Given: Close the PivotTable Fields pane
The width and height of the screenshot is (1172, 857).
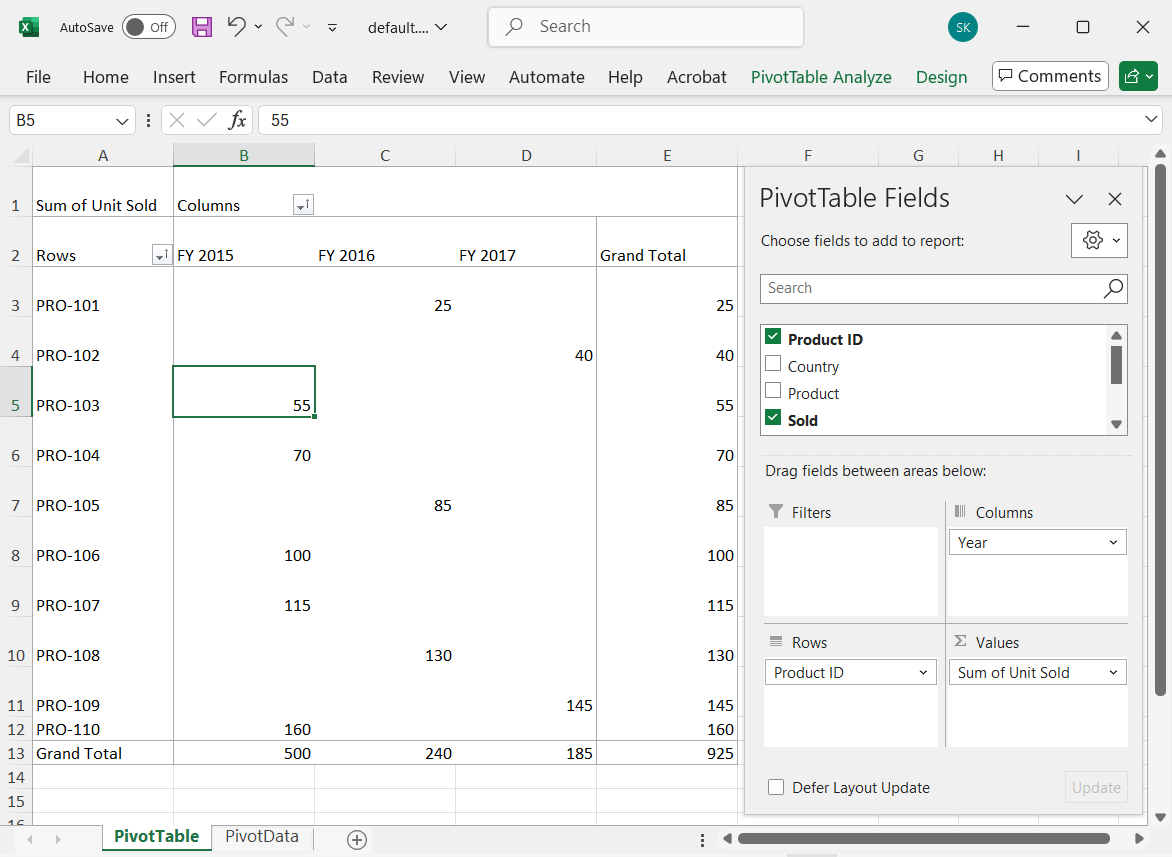Looking at the screenshot, I should coord(1115,199).
